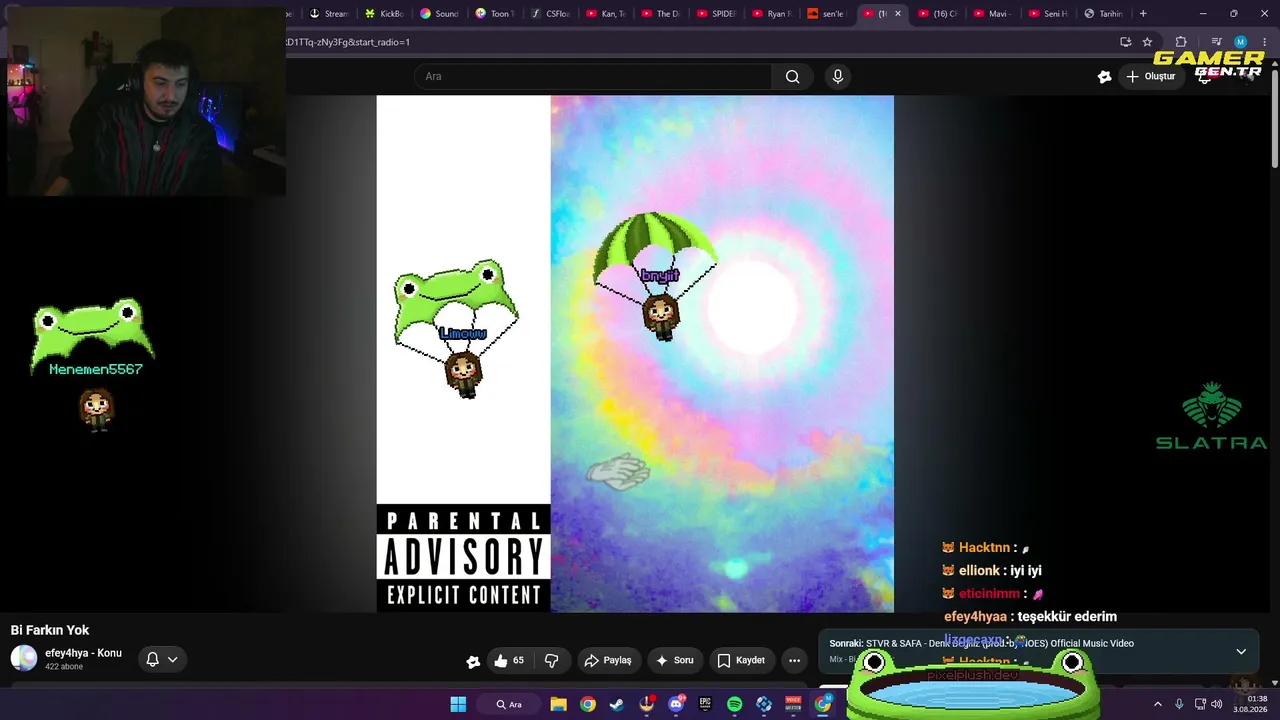Viewport: 1280px width, 720px height.
Task: Switch to the Tarihin tab
Action: 1104,14
